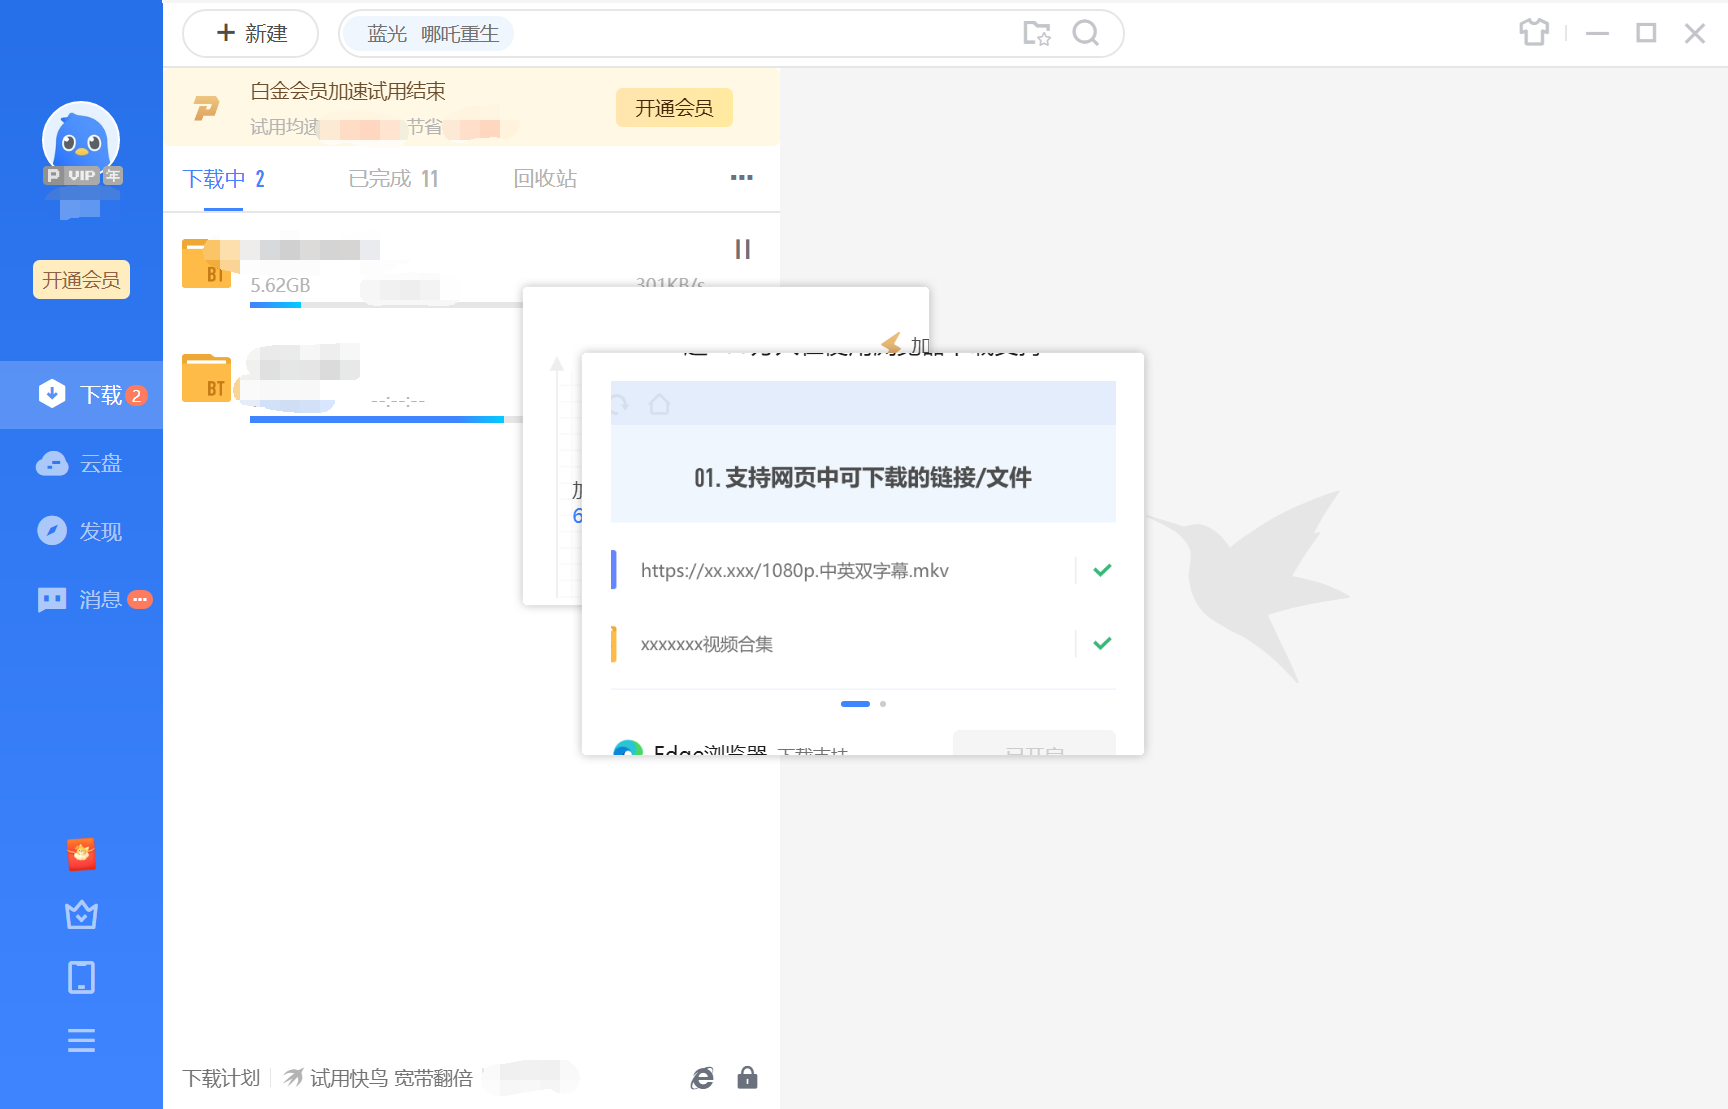
Task: Open the hamburger menu at sidebar bottom
Action: (81, 1041)
